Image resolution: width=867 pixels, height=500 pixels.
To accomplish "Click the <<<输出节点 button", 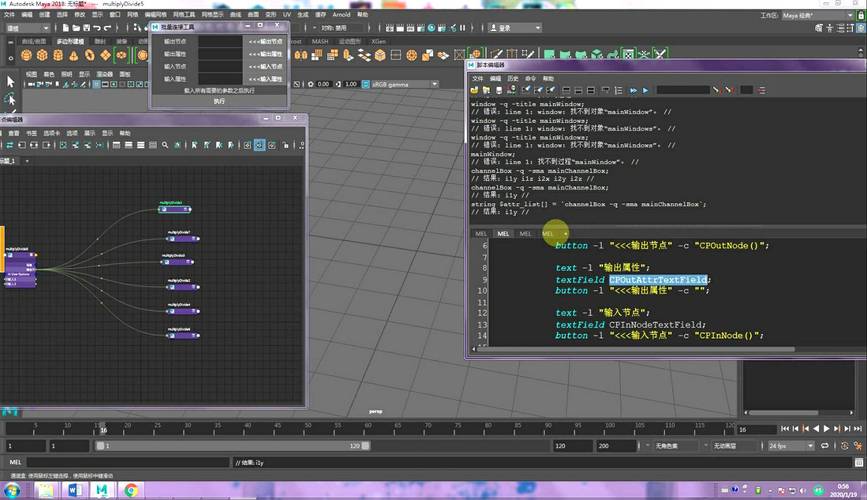I will click(265, 42).
